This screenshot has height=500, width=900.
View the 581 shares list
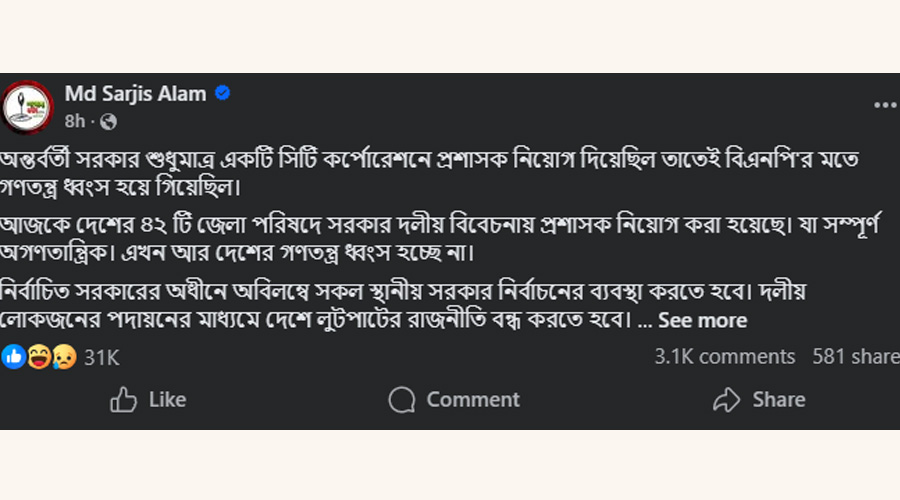pyautogui.click(x=855, y=356)
